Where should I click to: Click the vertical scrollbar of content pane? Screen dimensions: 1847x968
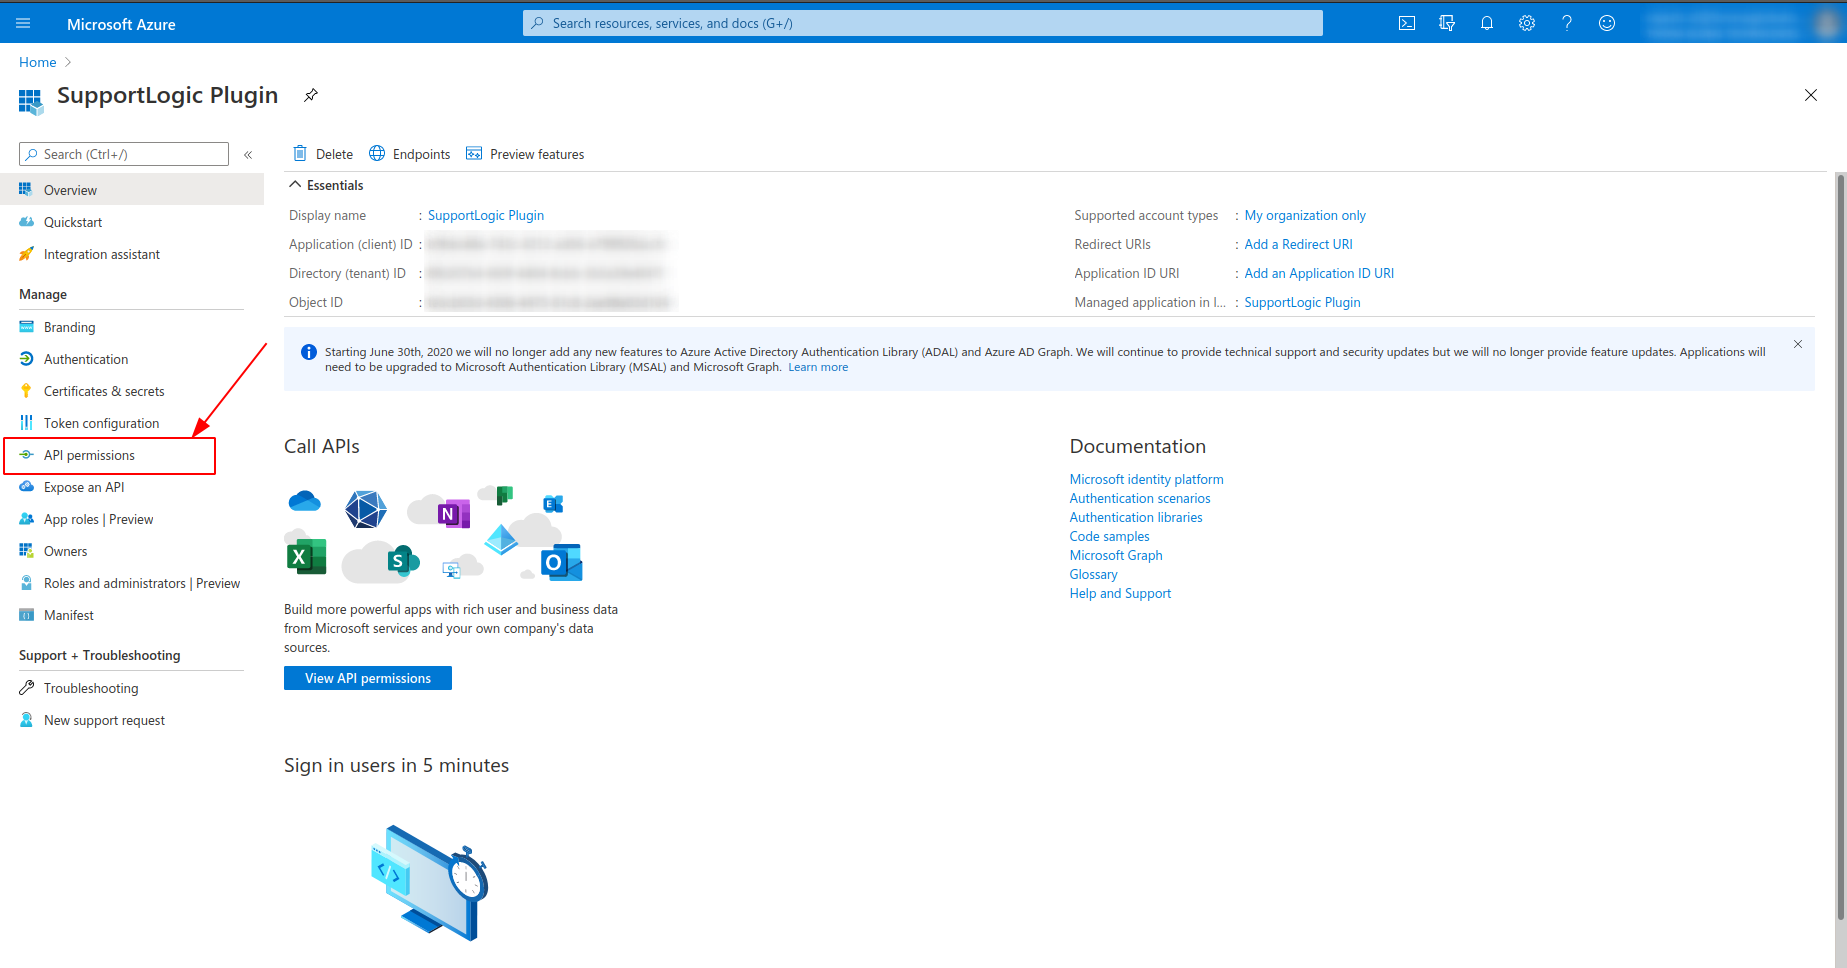tap(1840, 548)
